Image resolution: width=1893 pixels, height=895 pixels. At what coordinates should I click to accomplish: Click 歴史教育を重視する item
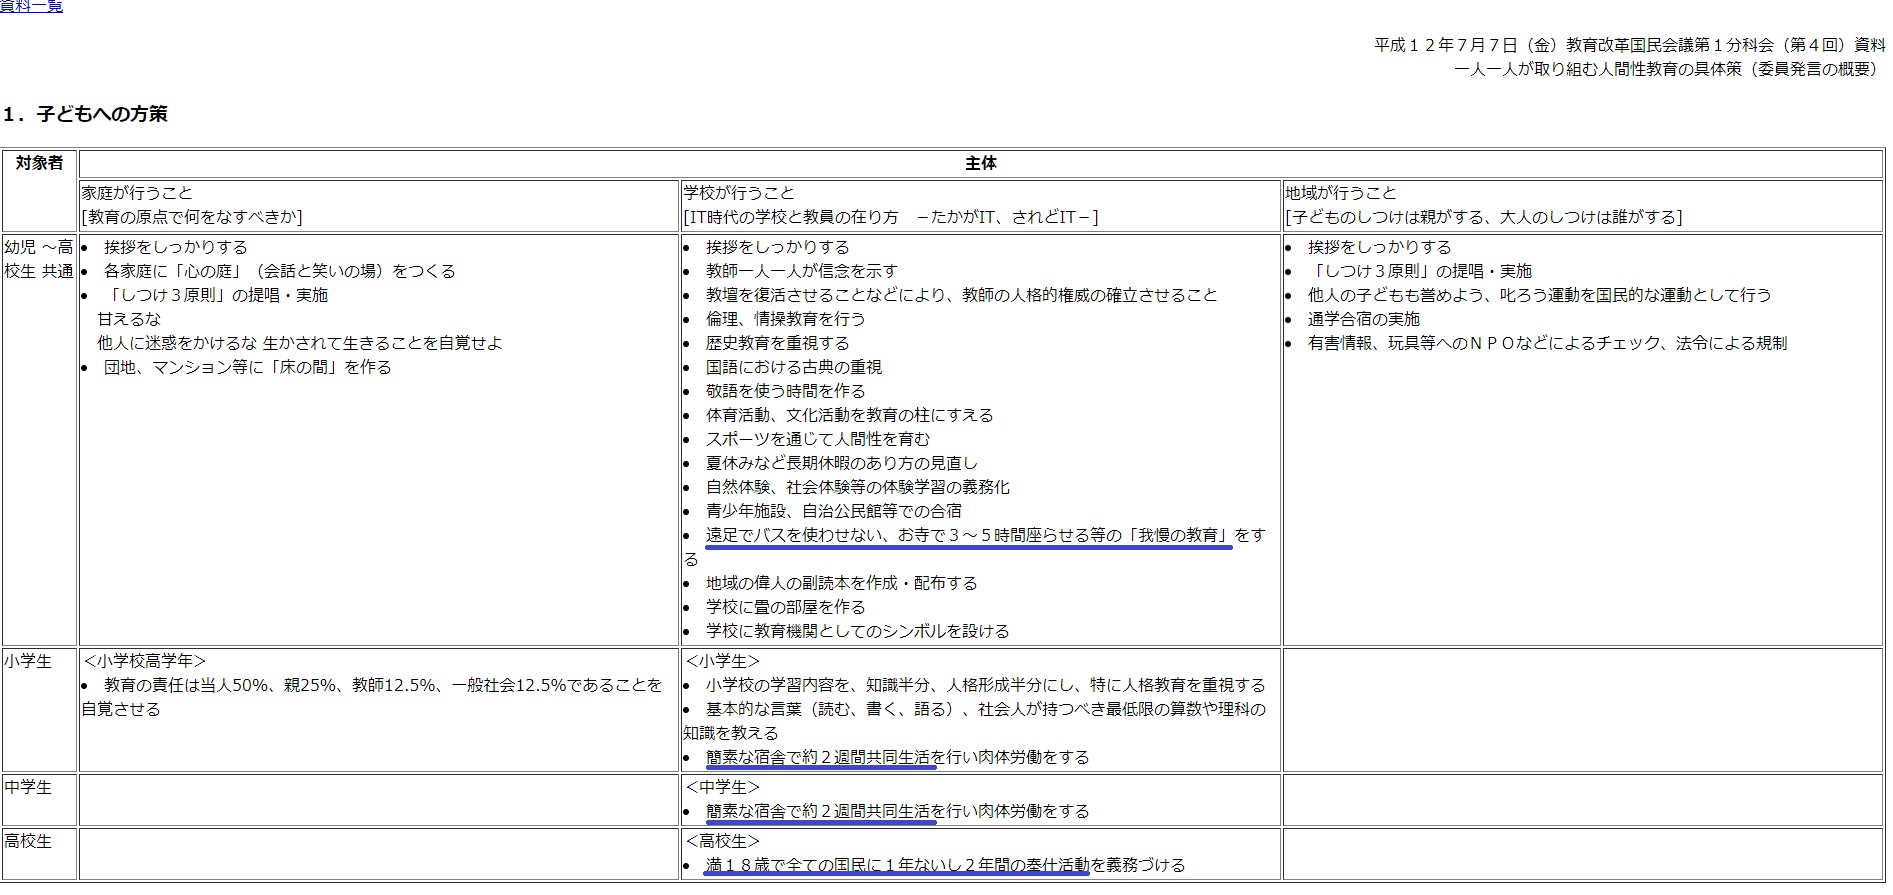click(777, 343)
